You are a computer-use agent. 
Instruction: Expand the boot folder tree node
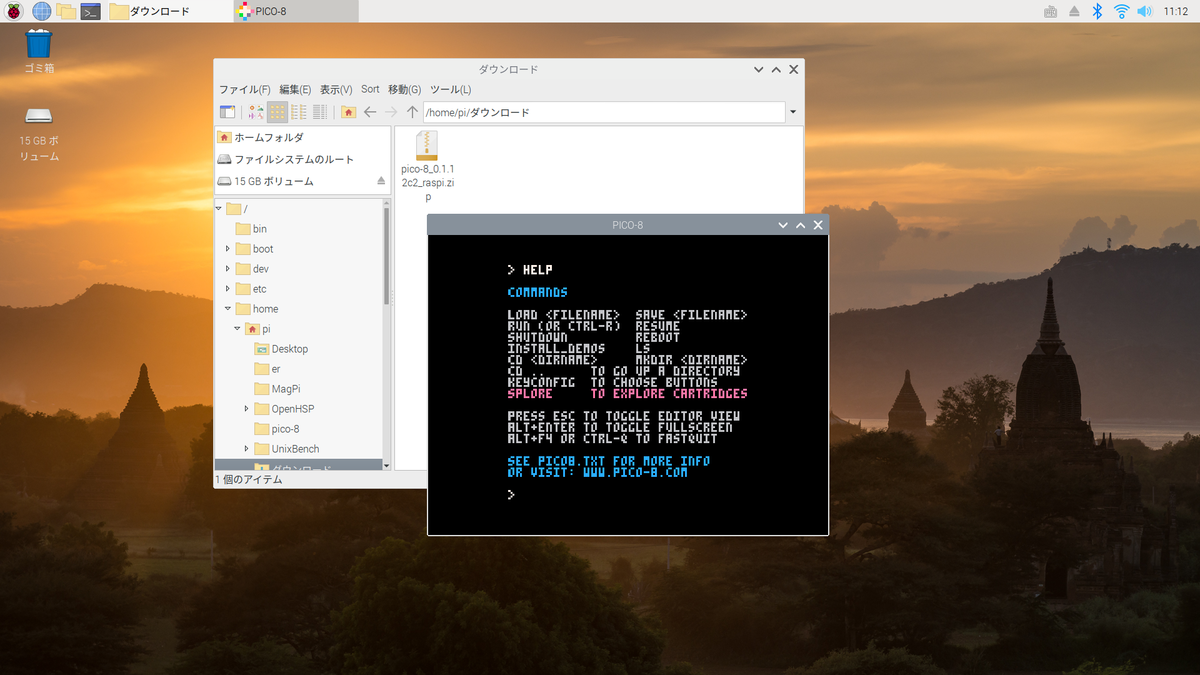[x=228, y=249]
